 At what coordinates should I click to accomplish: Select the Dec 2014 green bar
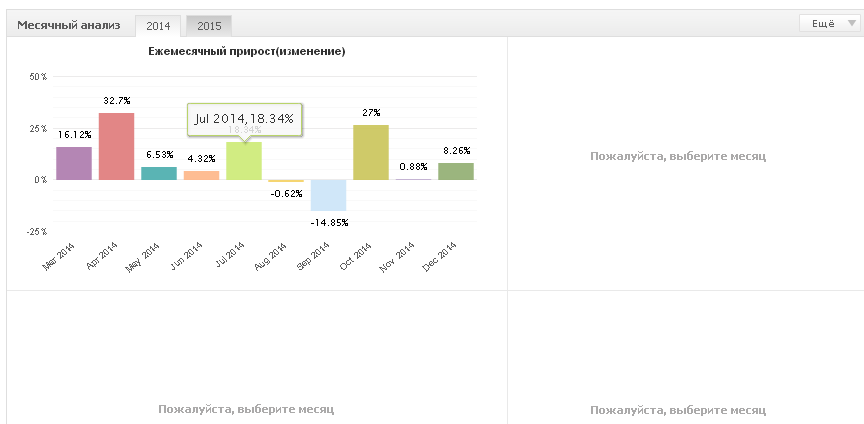click(456, 171)
